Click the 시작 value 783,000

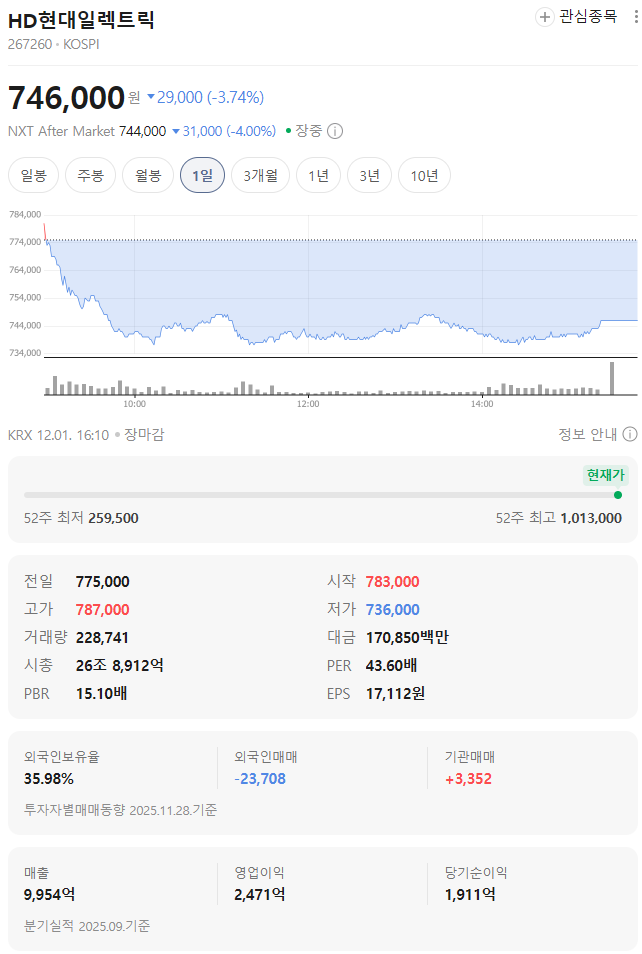pyautogui.click(x=392, y=581)
